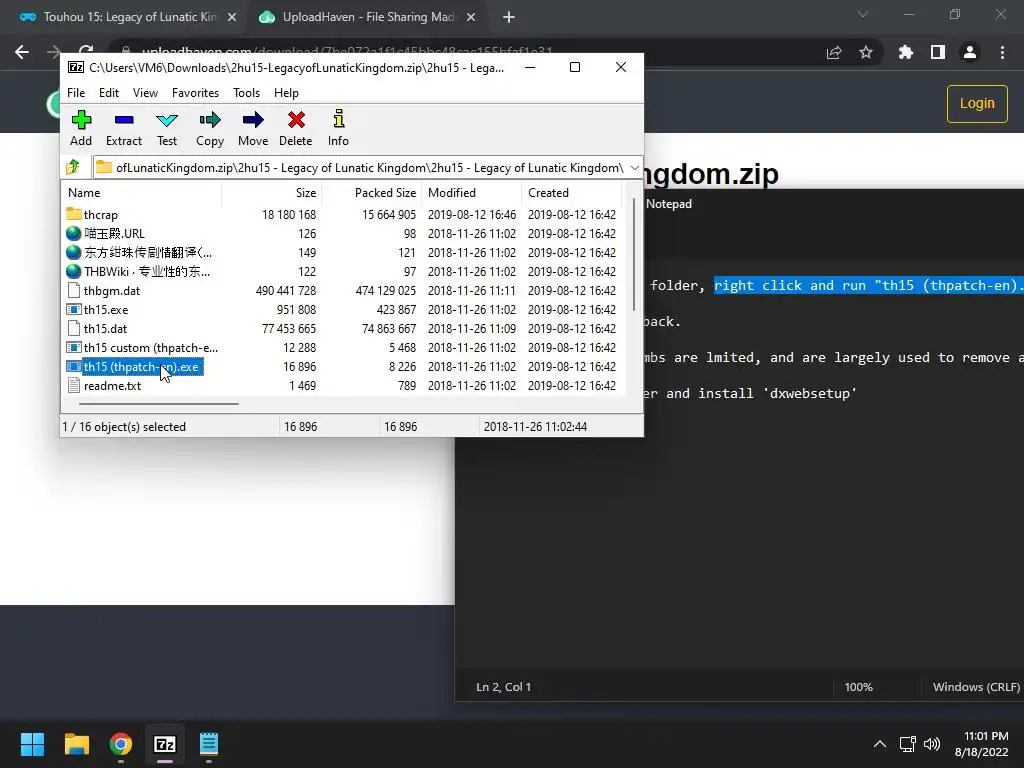Screen dimensions: 1024x768
Task: Open the Windows Start menu
Action: coord(32,744)
